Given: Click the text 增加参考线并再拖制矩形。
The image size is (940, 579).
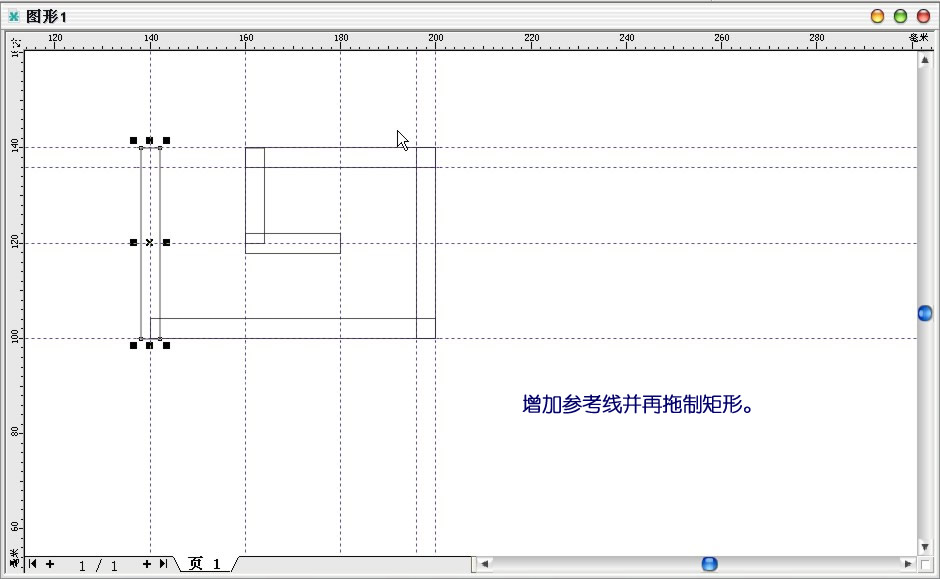Looking at the screenshot, I should coord(638,405).
